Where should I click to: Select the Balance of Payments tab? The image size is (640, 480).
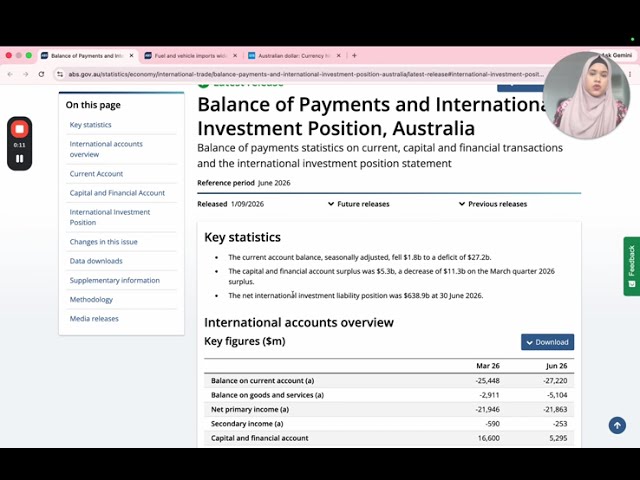87,56
